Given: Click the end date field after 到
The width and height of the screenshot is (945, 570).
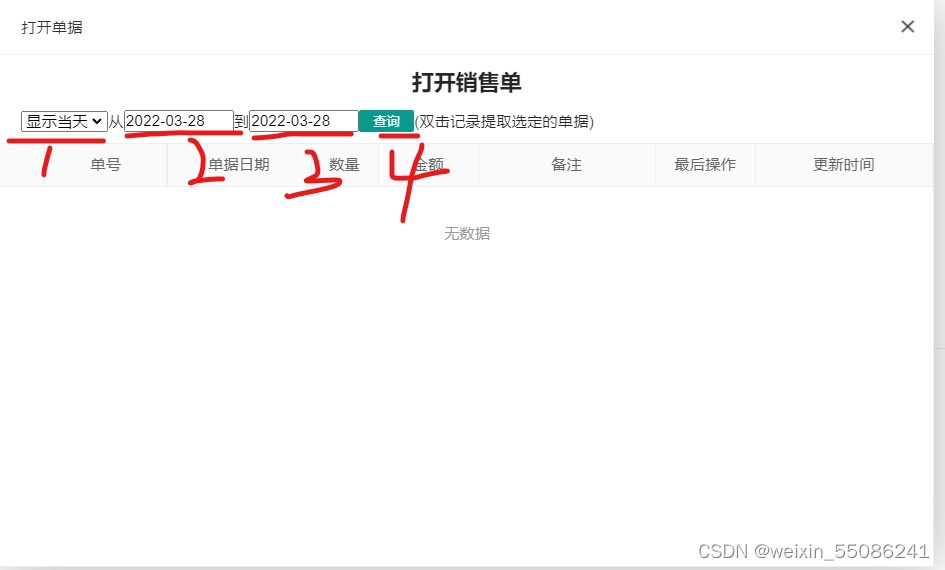Looking at the screenshot, I should tap(304, 121).
